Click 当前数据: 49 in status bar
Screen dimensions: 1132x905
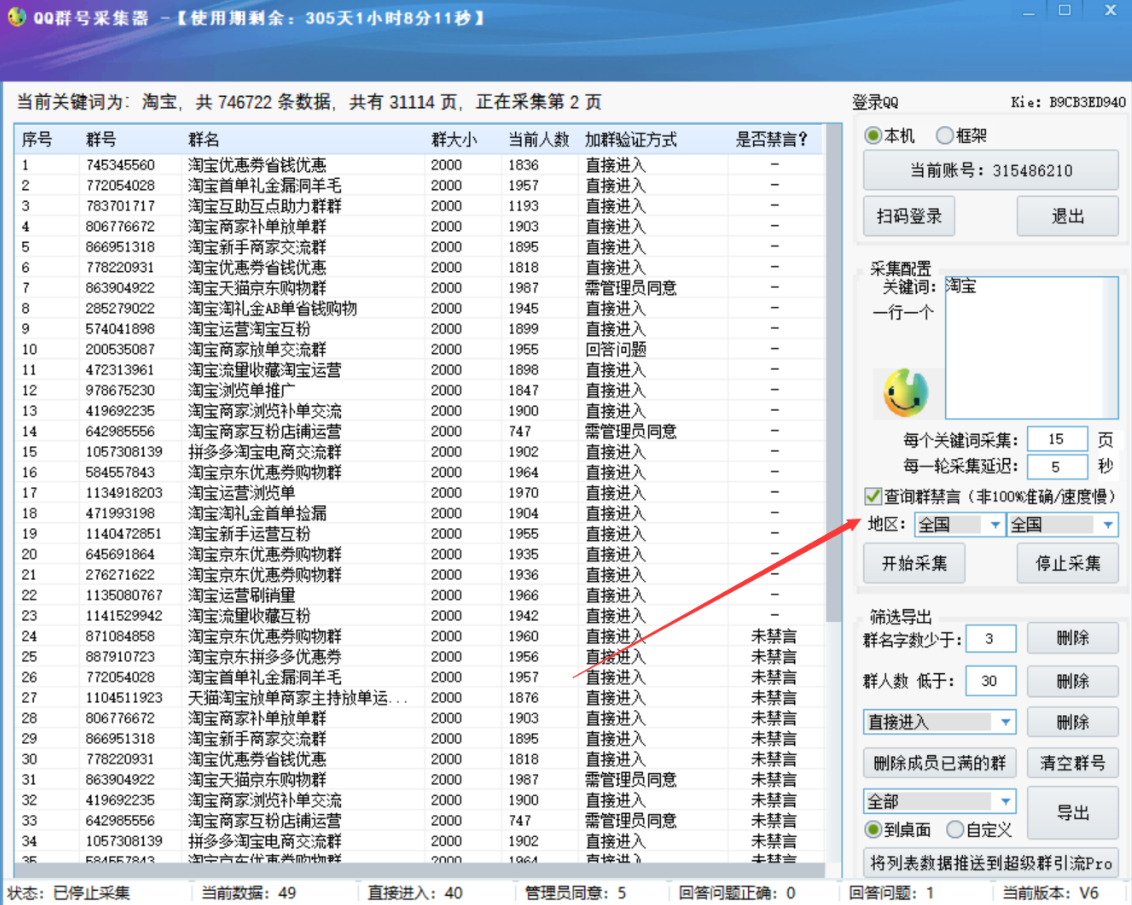tap(248, 893)
